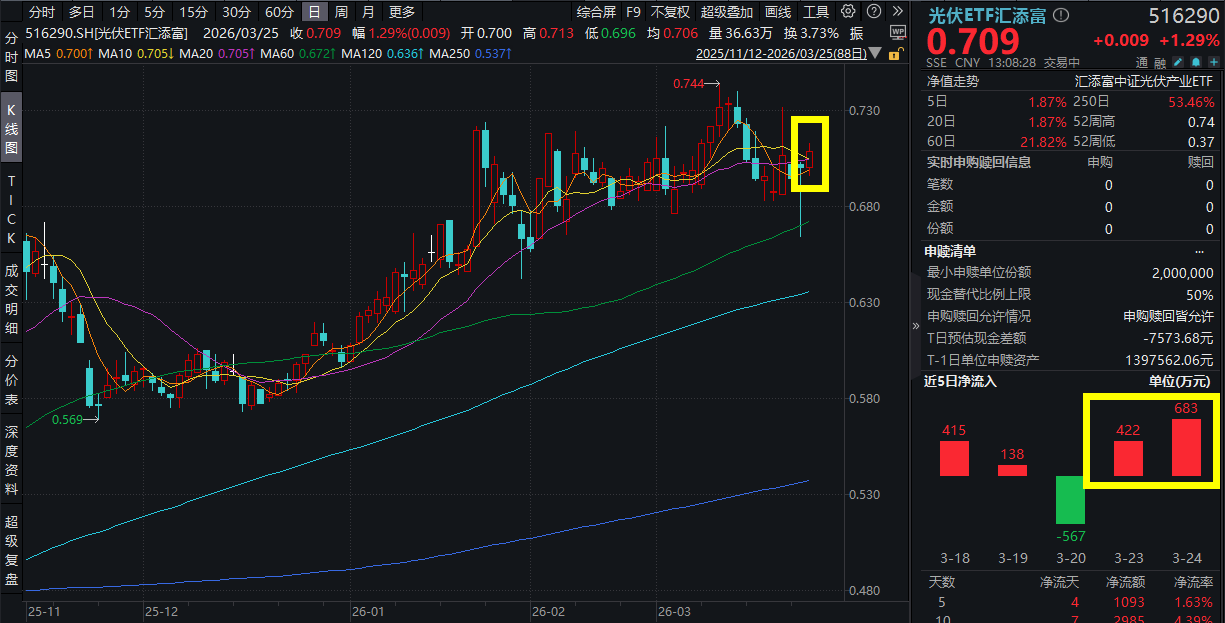This screenshot has width=1225, height=623.
Task: Click the 3-24 red inflow bar
Action: tap(1186, 447)
